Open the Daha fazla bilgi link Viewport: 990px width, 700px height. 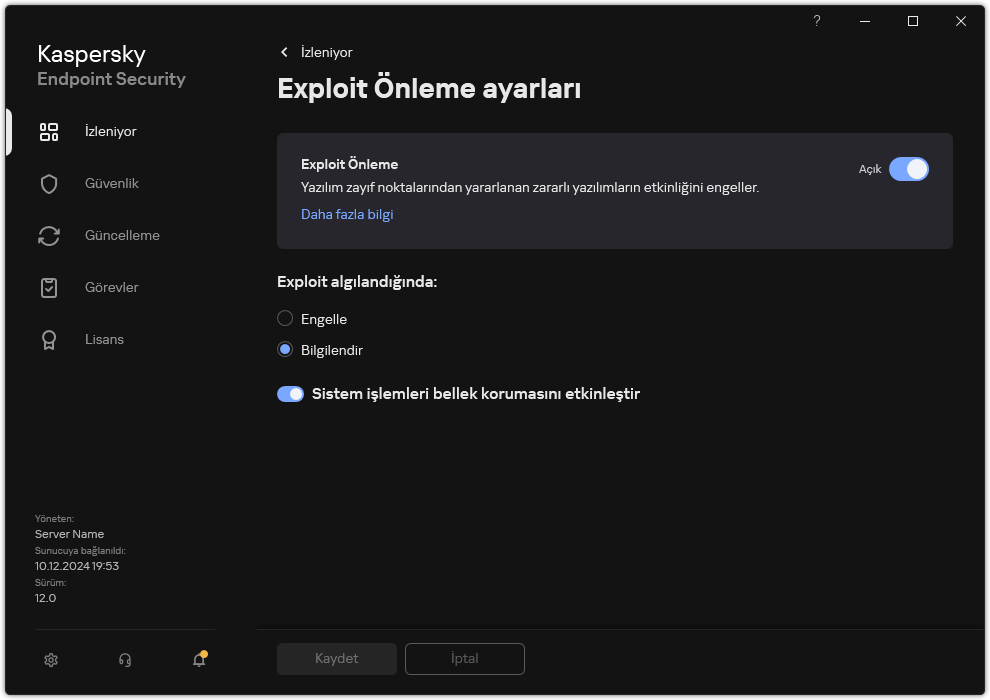pyautogui.click(x=347, y=214)
